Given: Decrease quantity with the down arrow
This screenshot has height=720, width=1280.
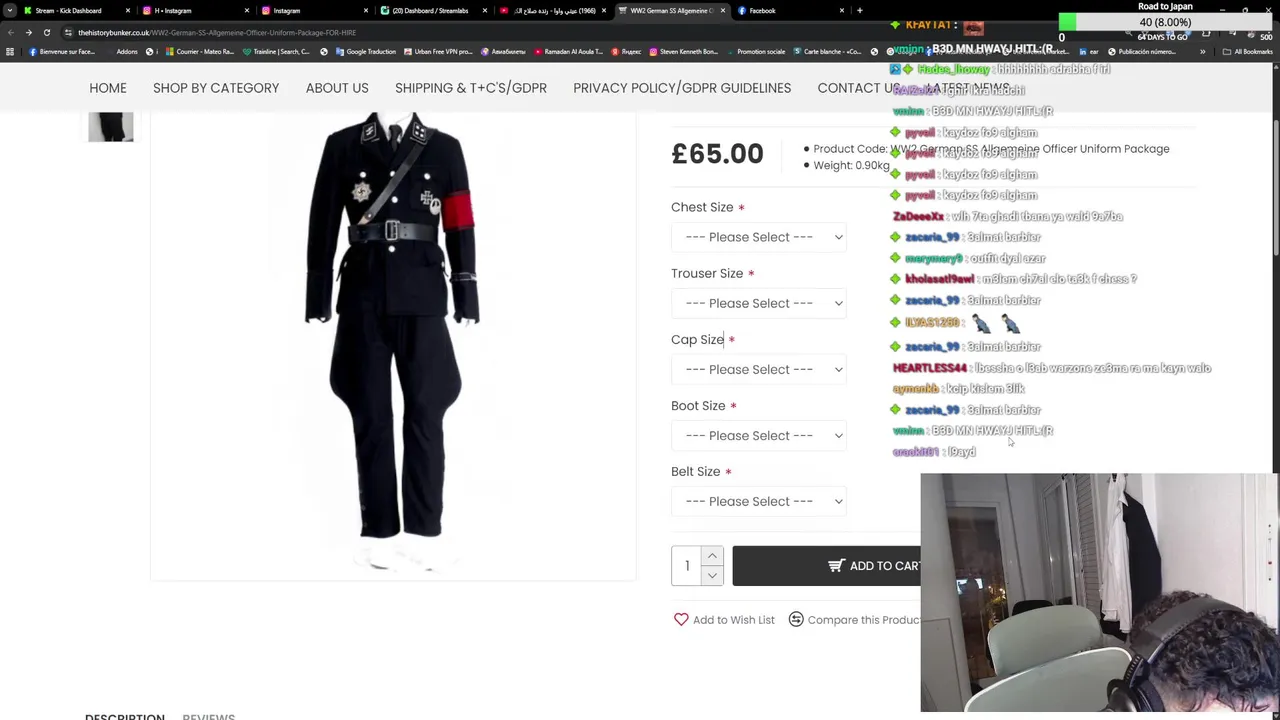Looking at the screenshot, I should (712, 575).
